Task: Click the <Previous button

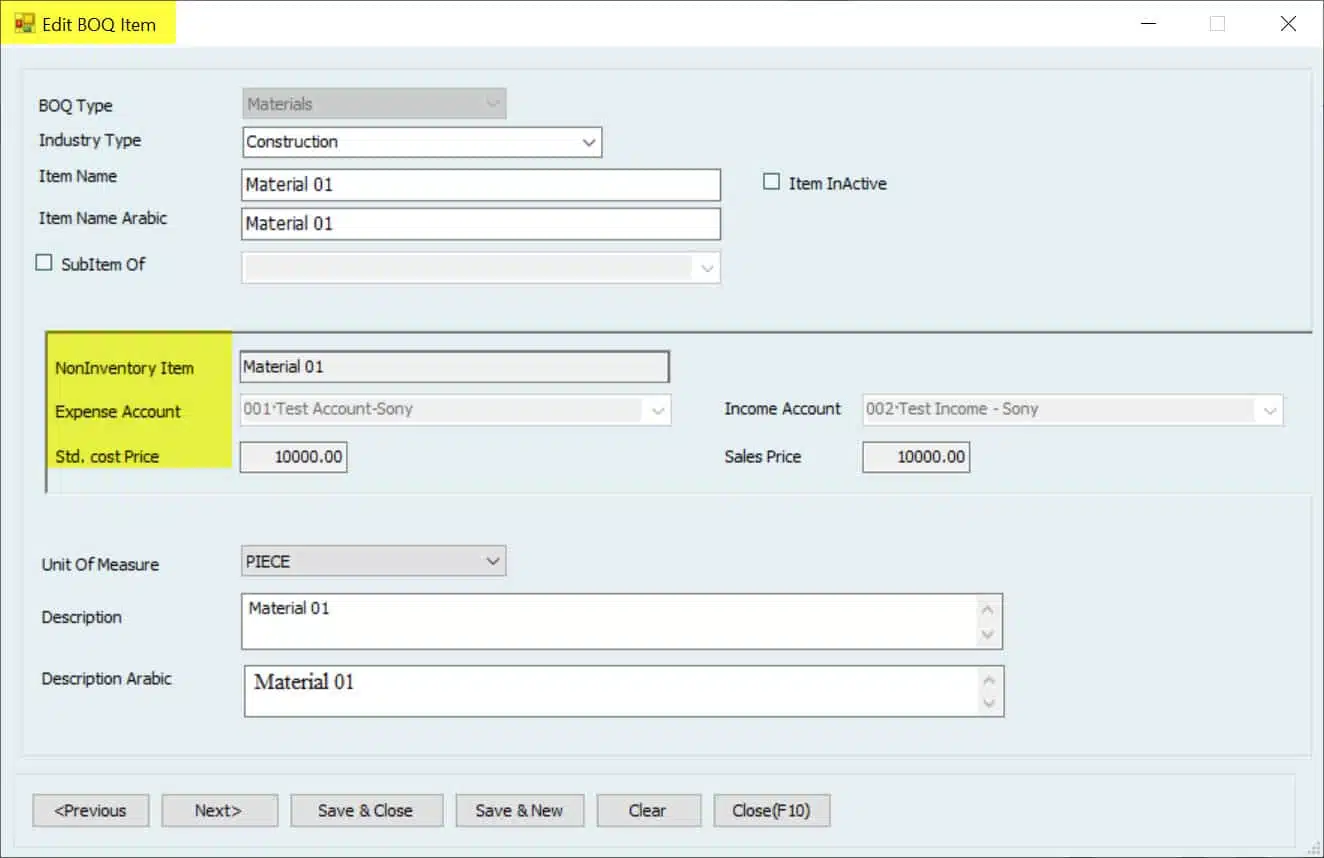Action: (91, 811)
